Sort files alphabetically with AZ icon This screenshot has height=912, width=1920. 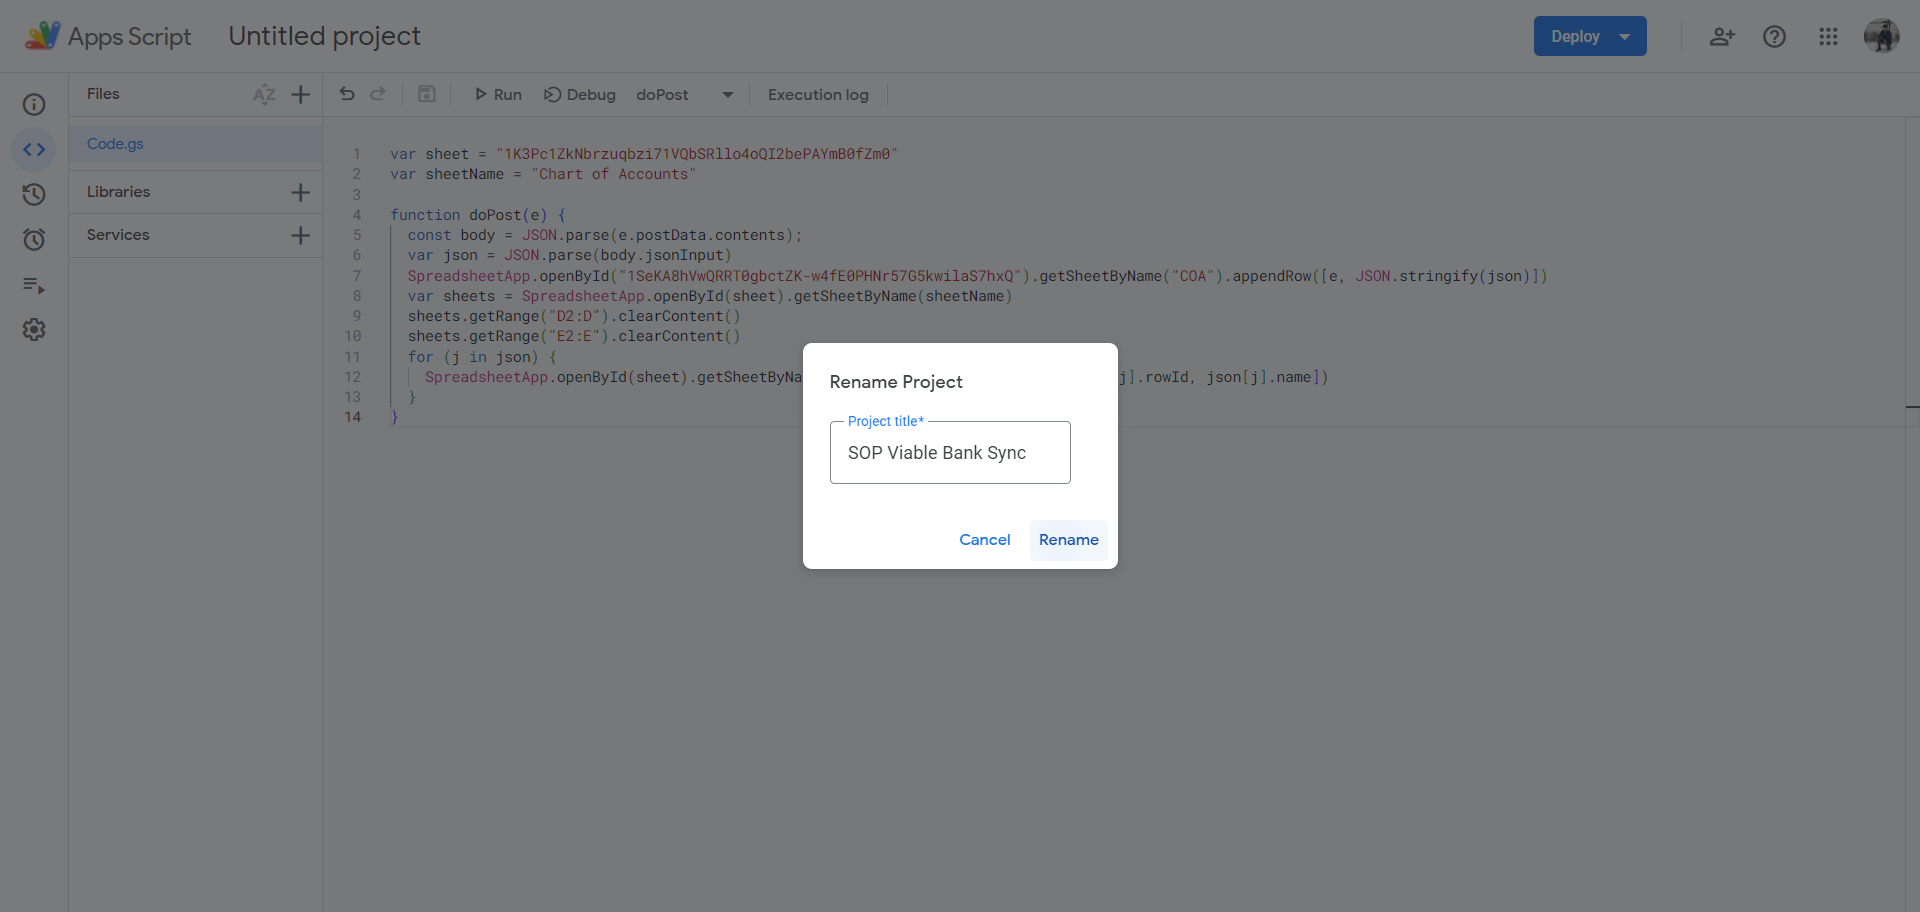point(264,94)
